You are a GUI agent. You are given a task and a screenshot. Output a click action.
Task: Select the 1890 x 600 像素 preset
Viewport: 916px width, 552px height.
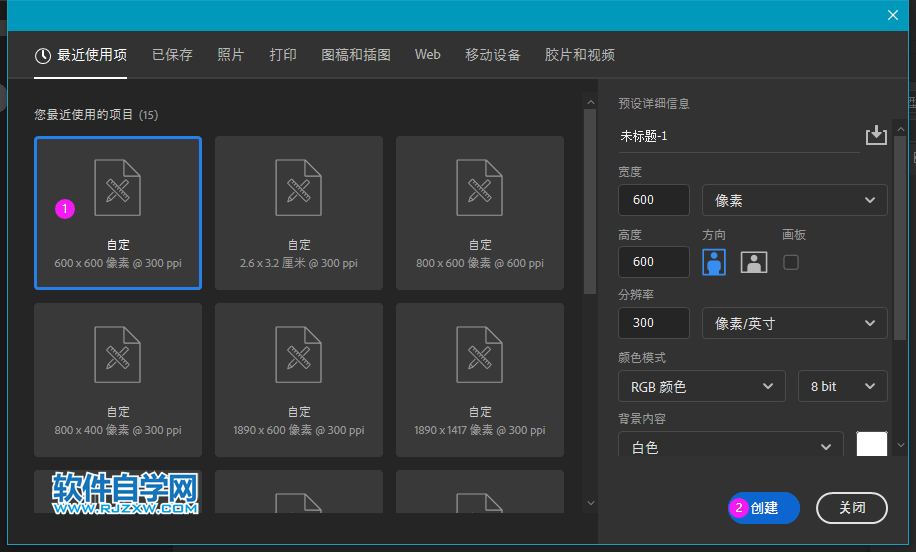click(299, 380)
